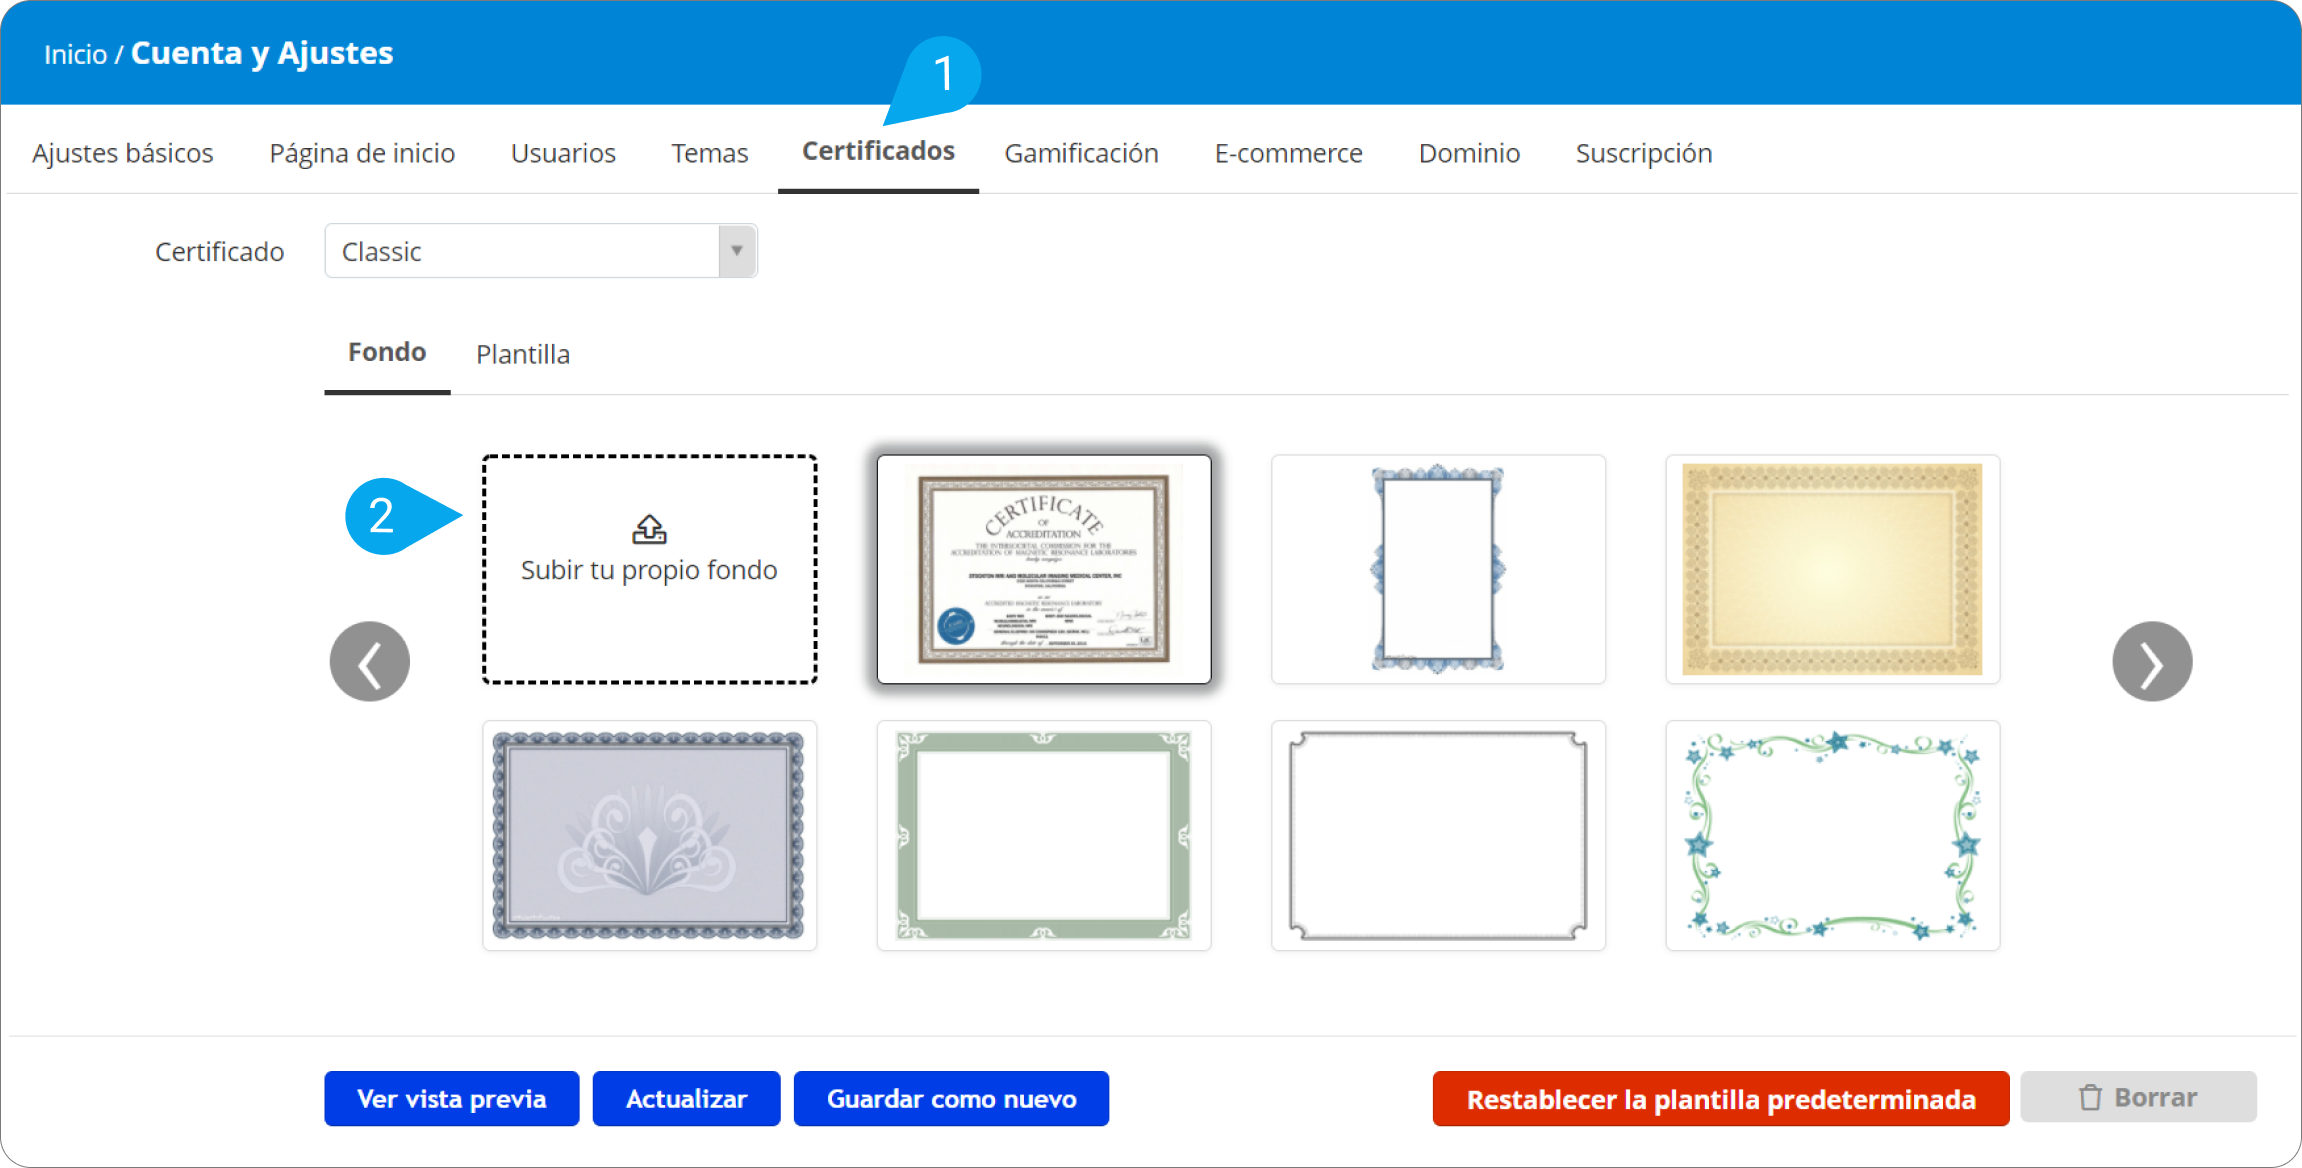This screenshot has width=2302, height=1168.
Task: Select the Certificados tab
Action: (x=878, y=151)
